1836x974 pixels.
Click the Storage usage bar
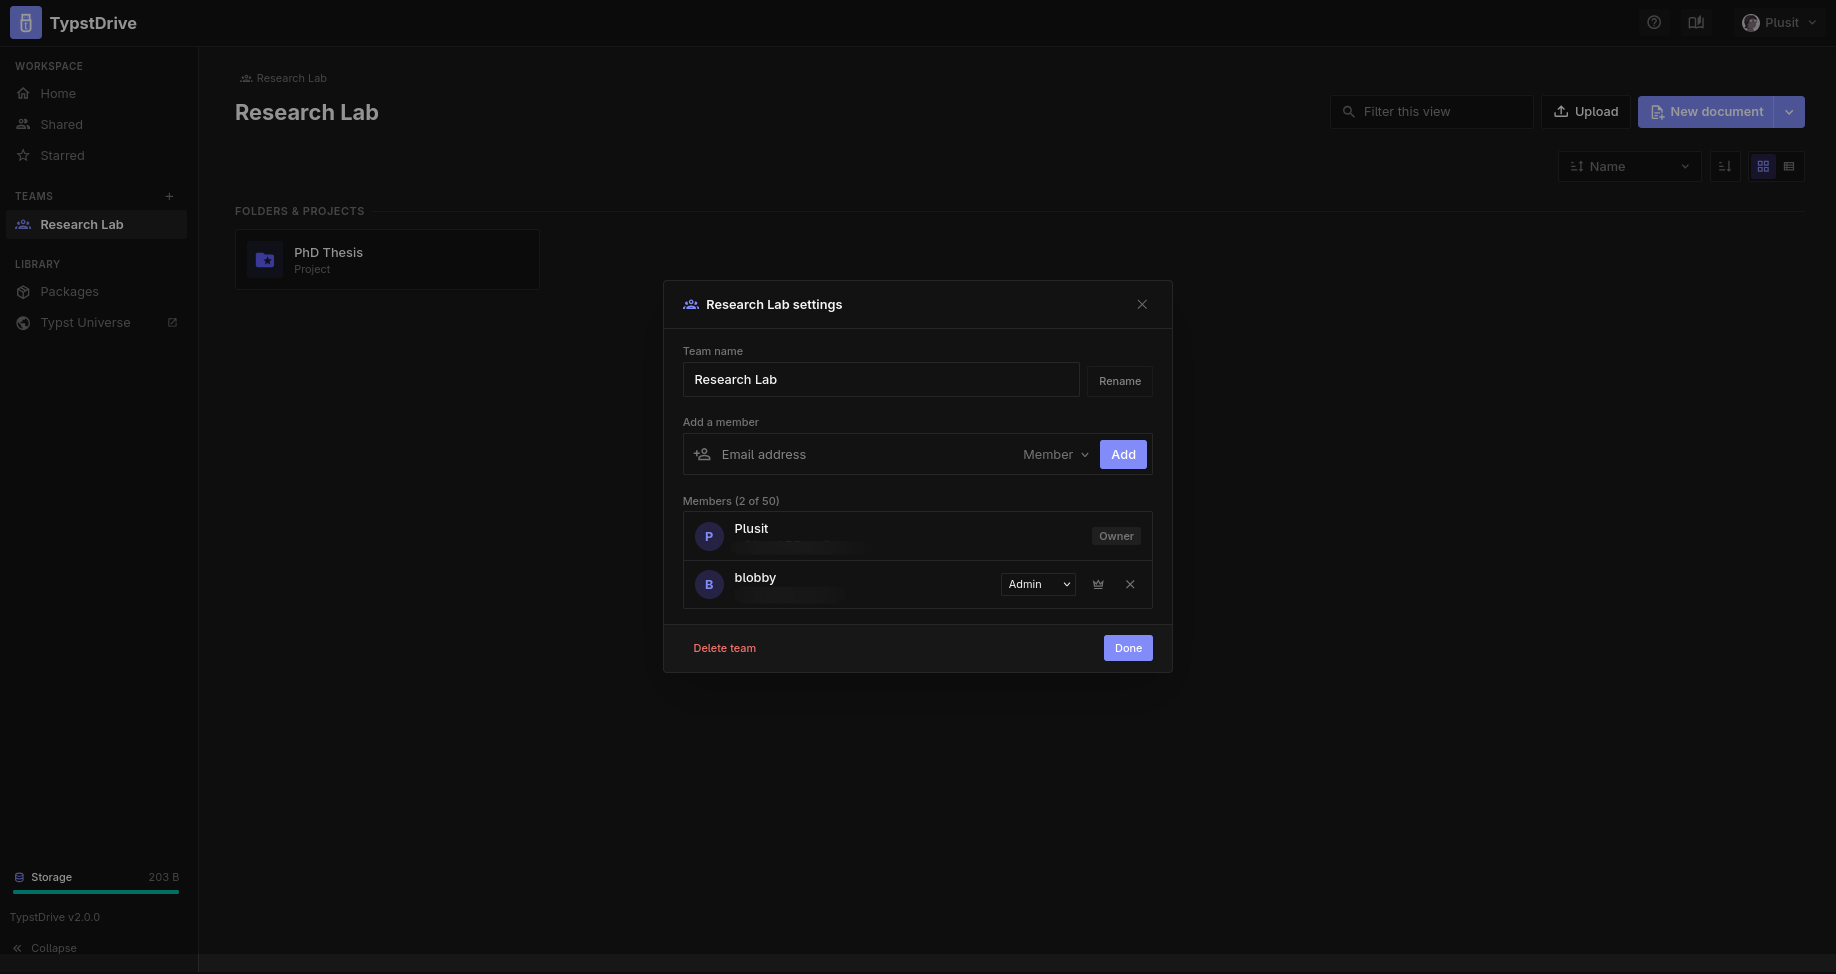pyautogui.click(x=96, y=891)
